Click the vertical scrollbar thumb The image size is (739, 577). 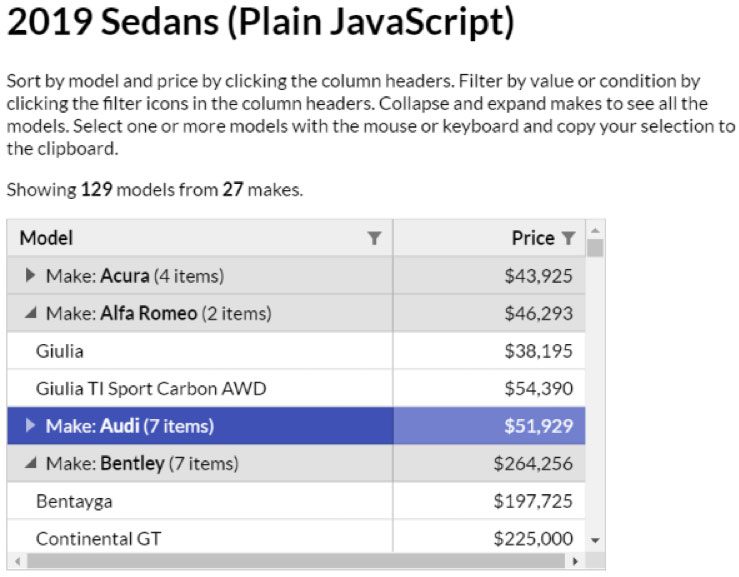595,247
